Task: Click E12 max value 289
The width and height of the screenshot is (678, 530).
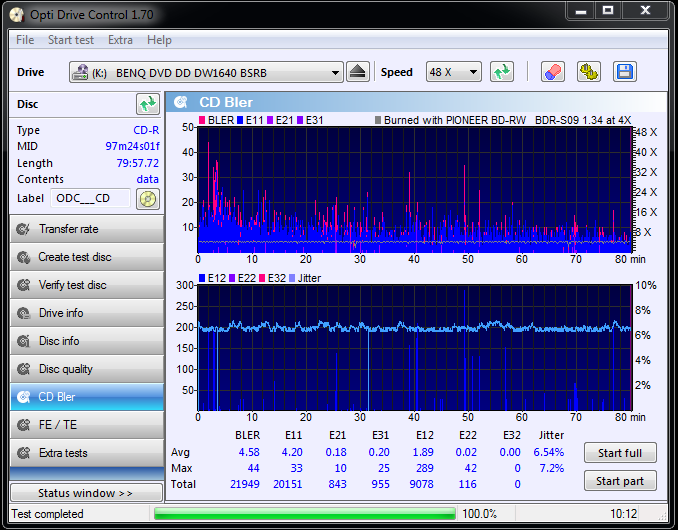Action: 424,468
